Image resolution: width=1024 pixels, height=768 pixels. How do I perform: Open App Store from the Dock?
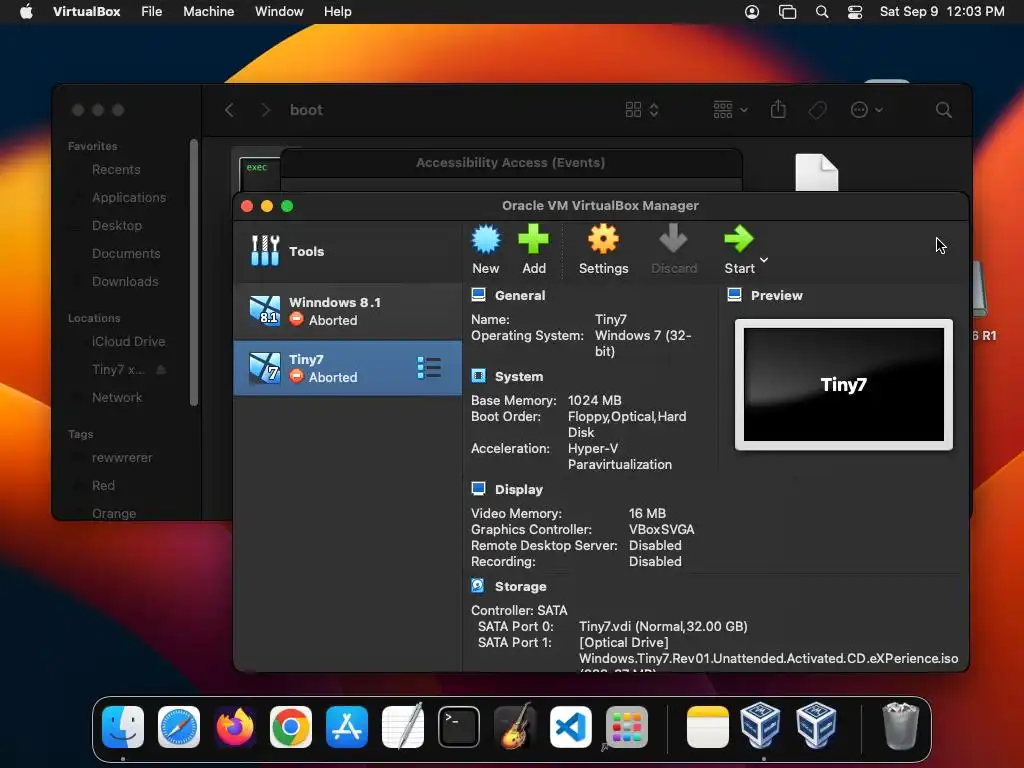click(347, 727)
